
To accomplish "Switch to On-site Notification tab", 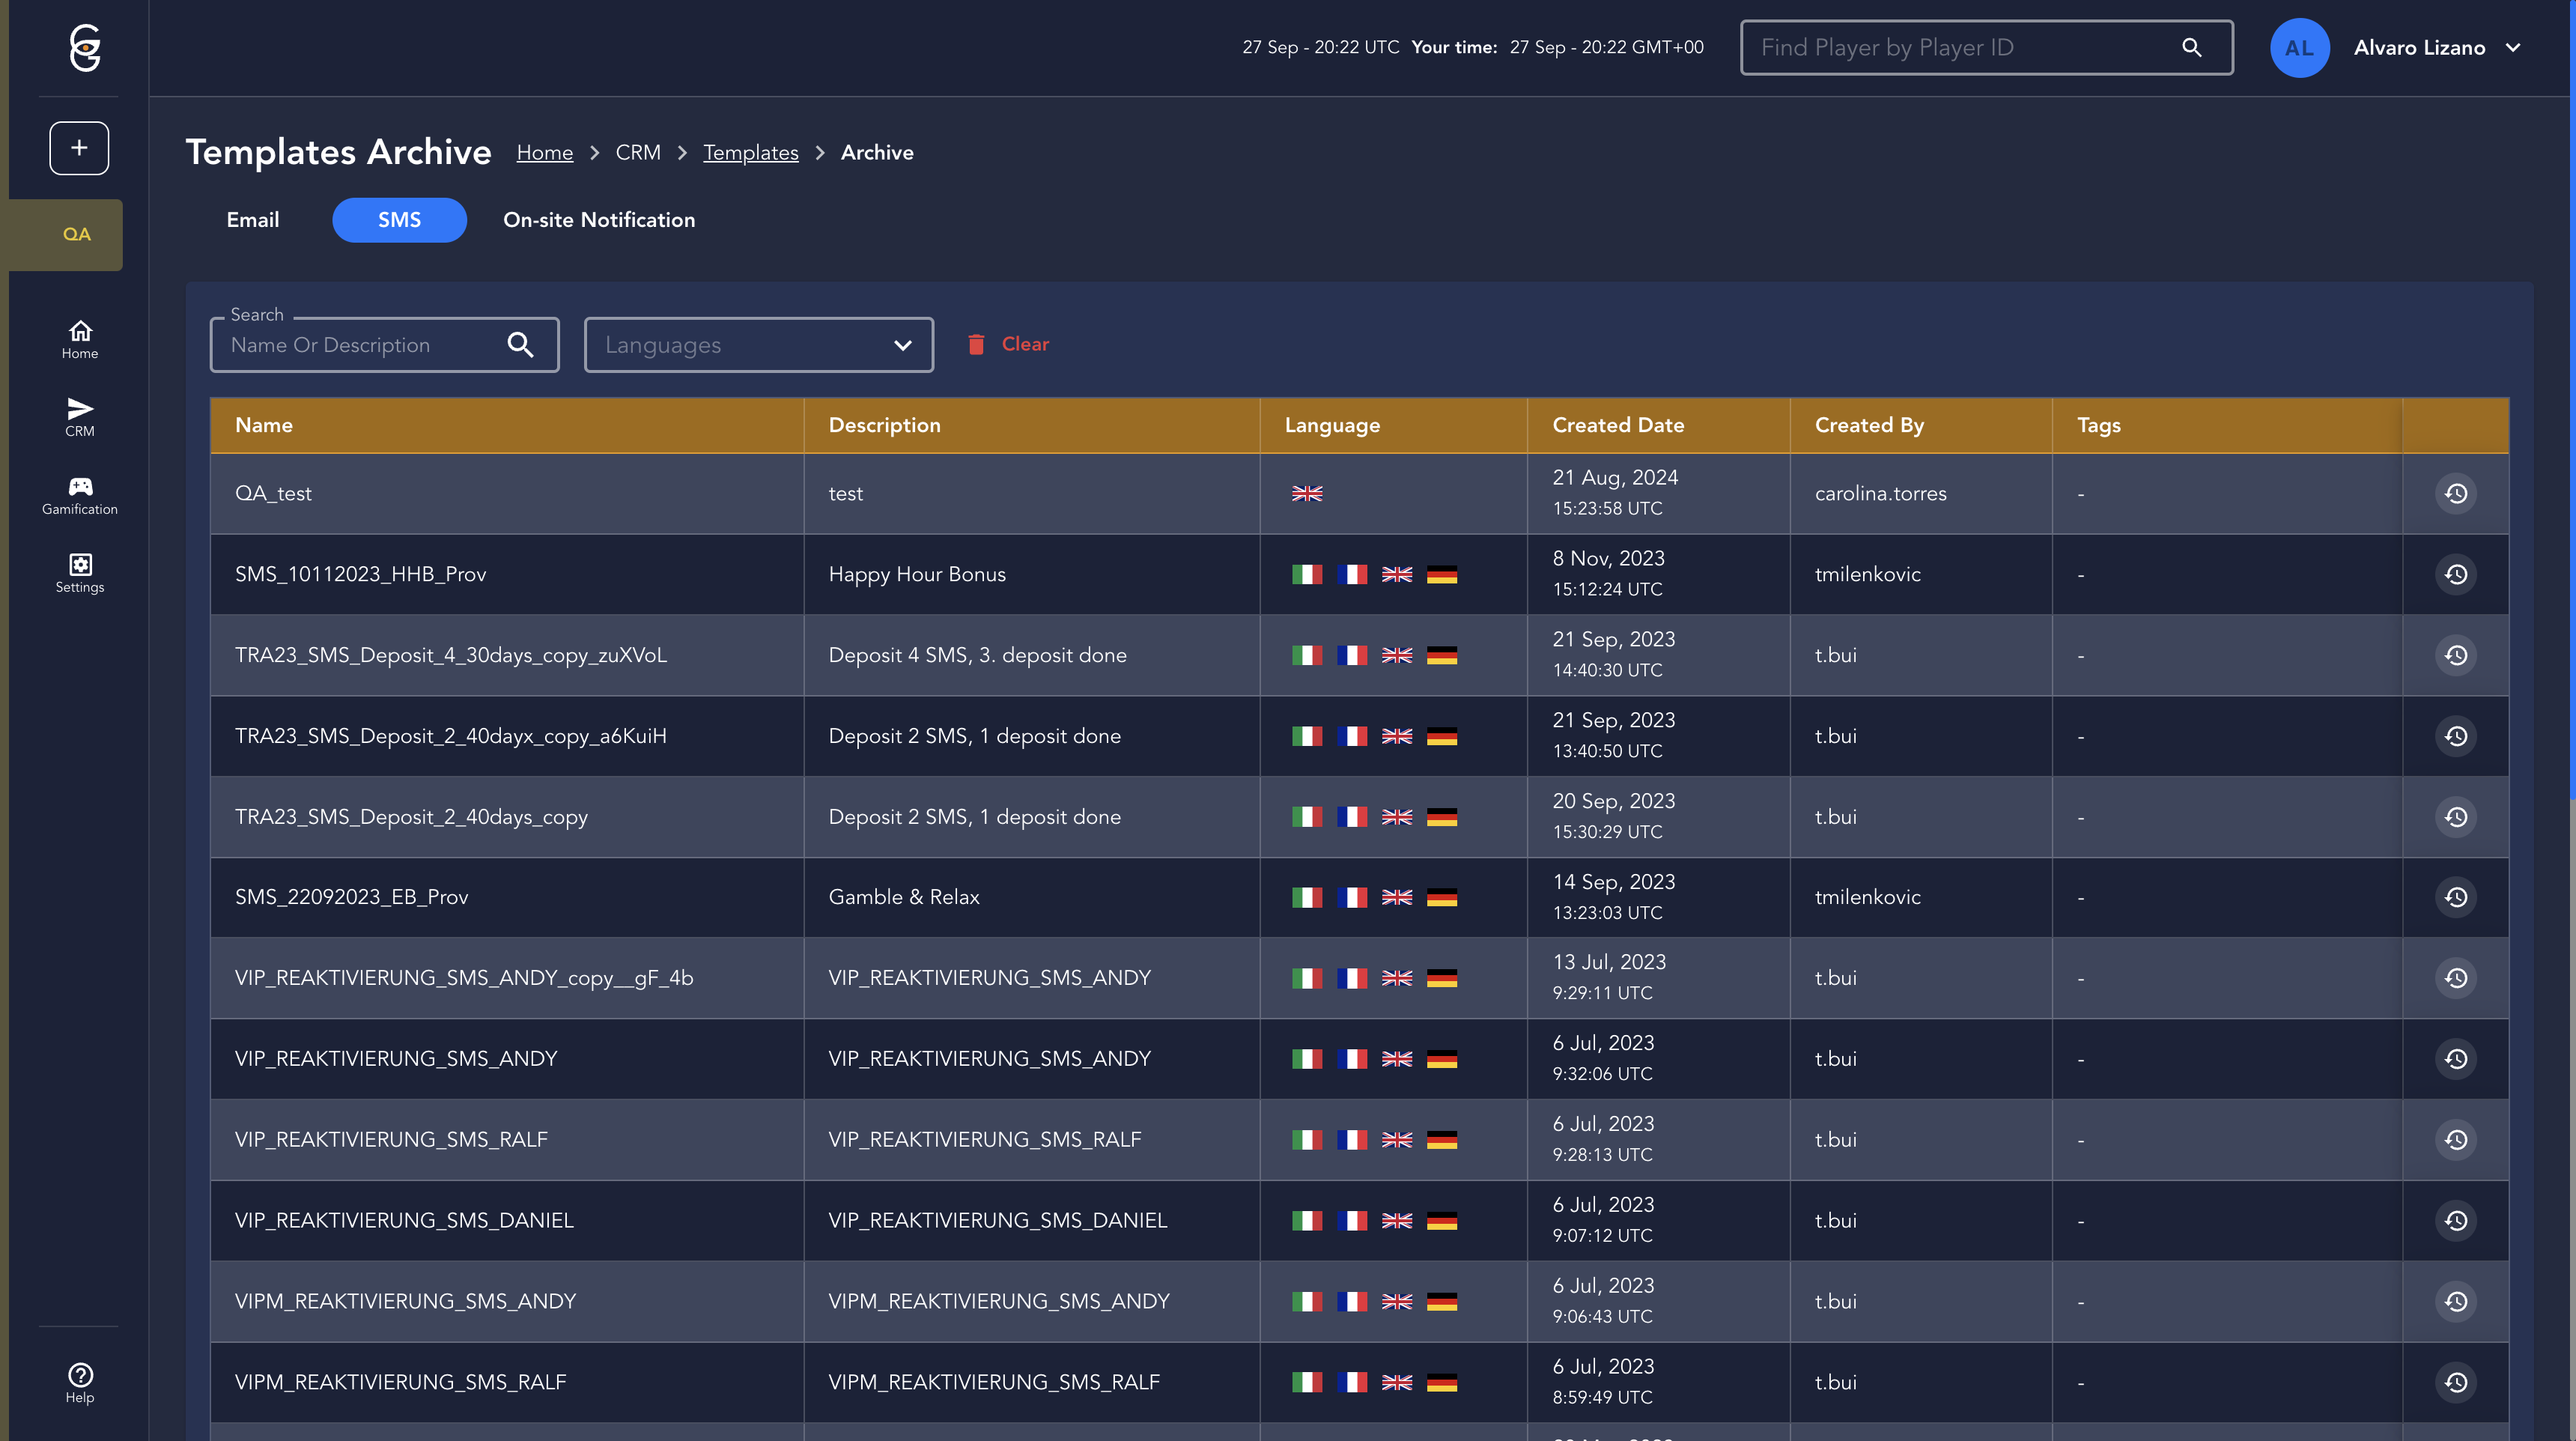I will tap(598, 220).
